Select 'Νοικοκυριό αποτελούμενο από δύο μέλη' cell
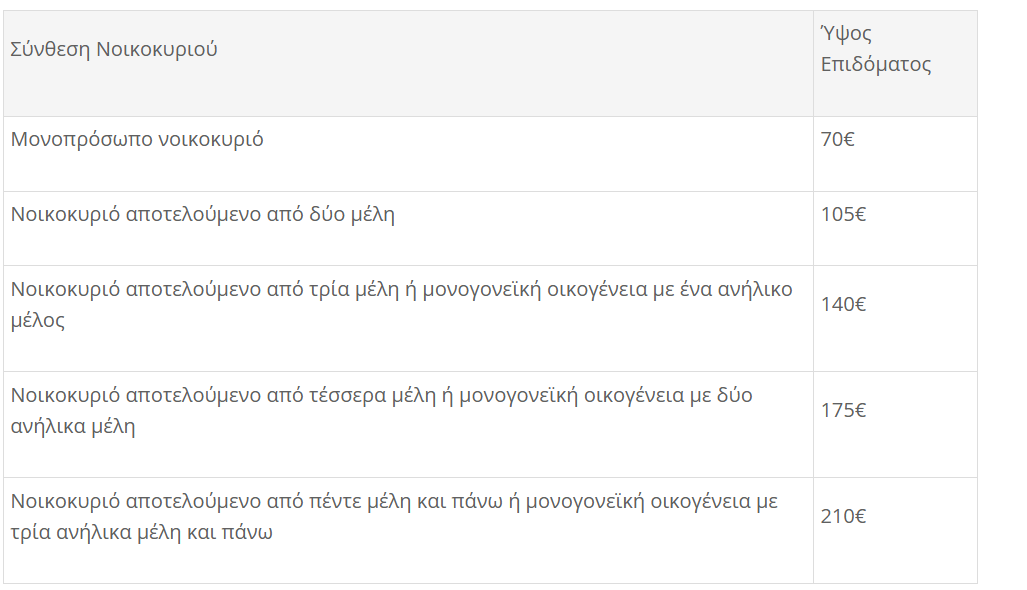Screen dimensions: 1027x590 coord(203,214)
